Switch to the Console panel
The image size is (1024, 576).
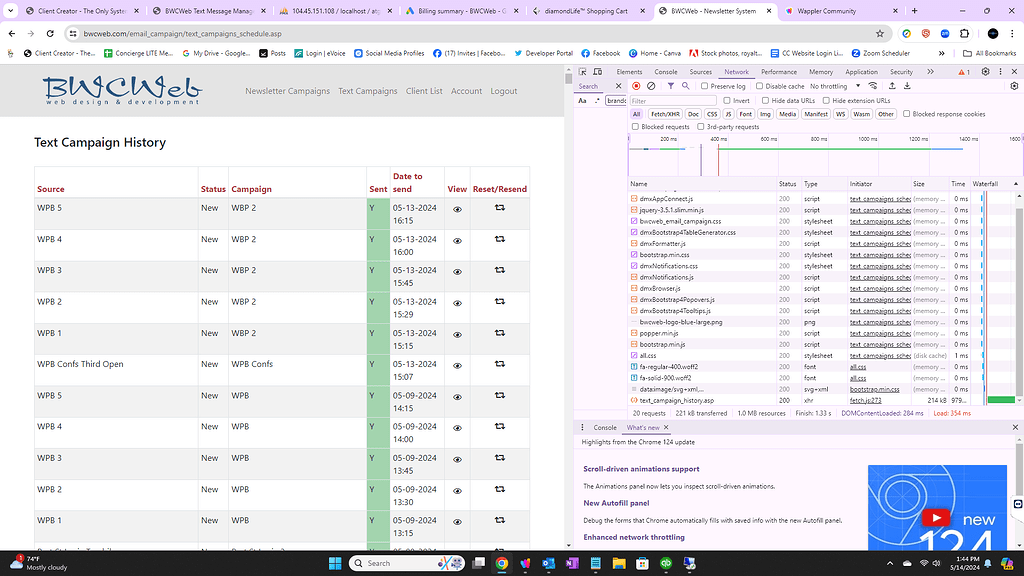[x=665, y=71]
